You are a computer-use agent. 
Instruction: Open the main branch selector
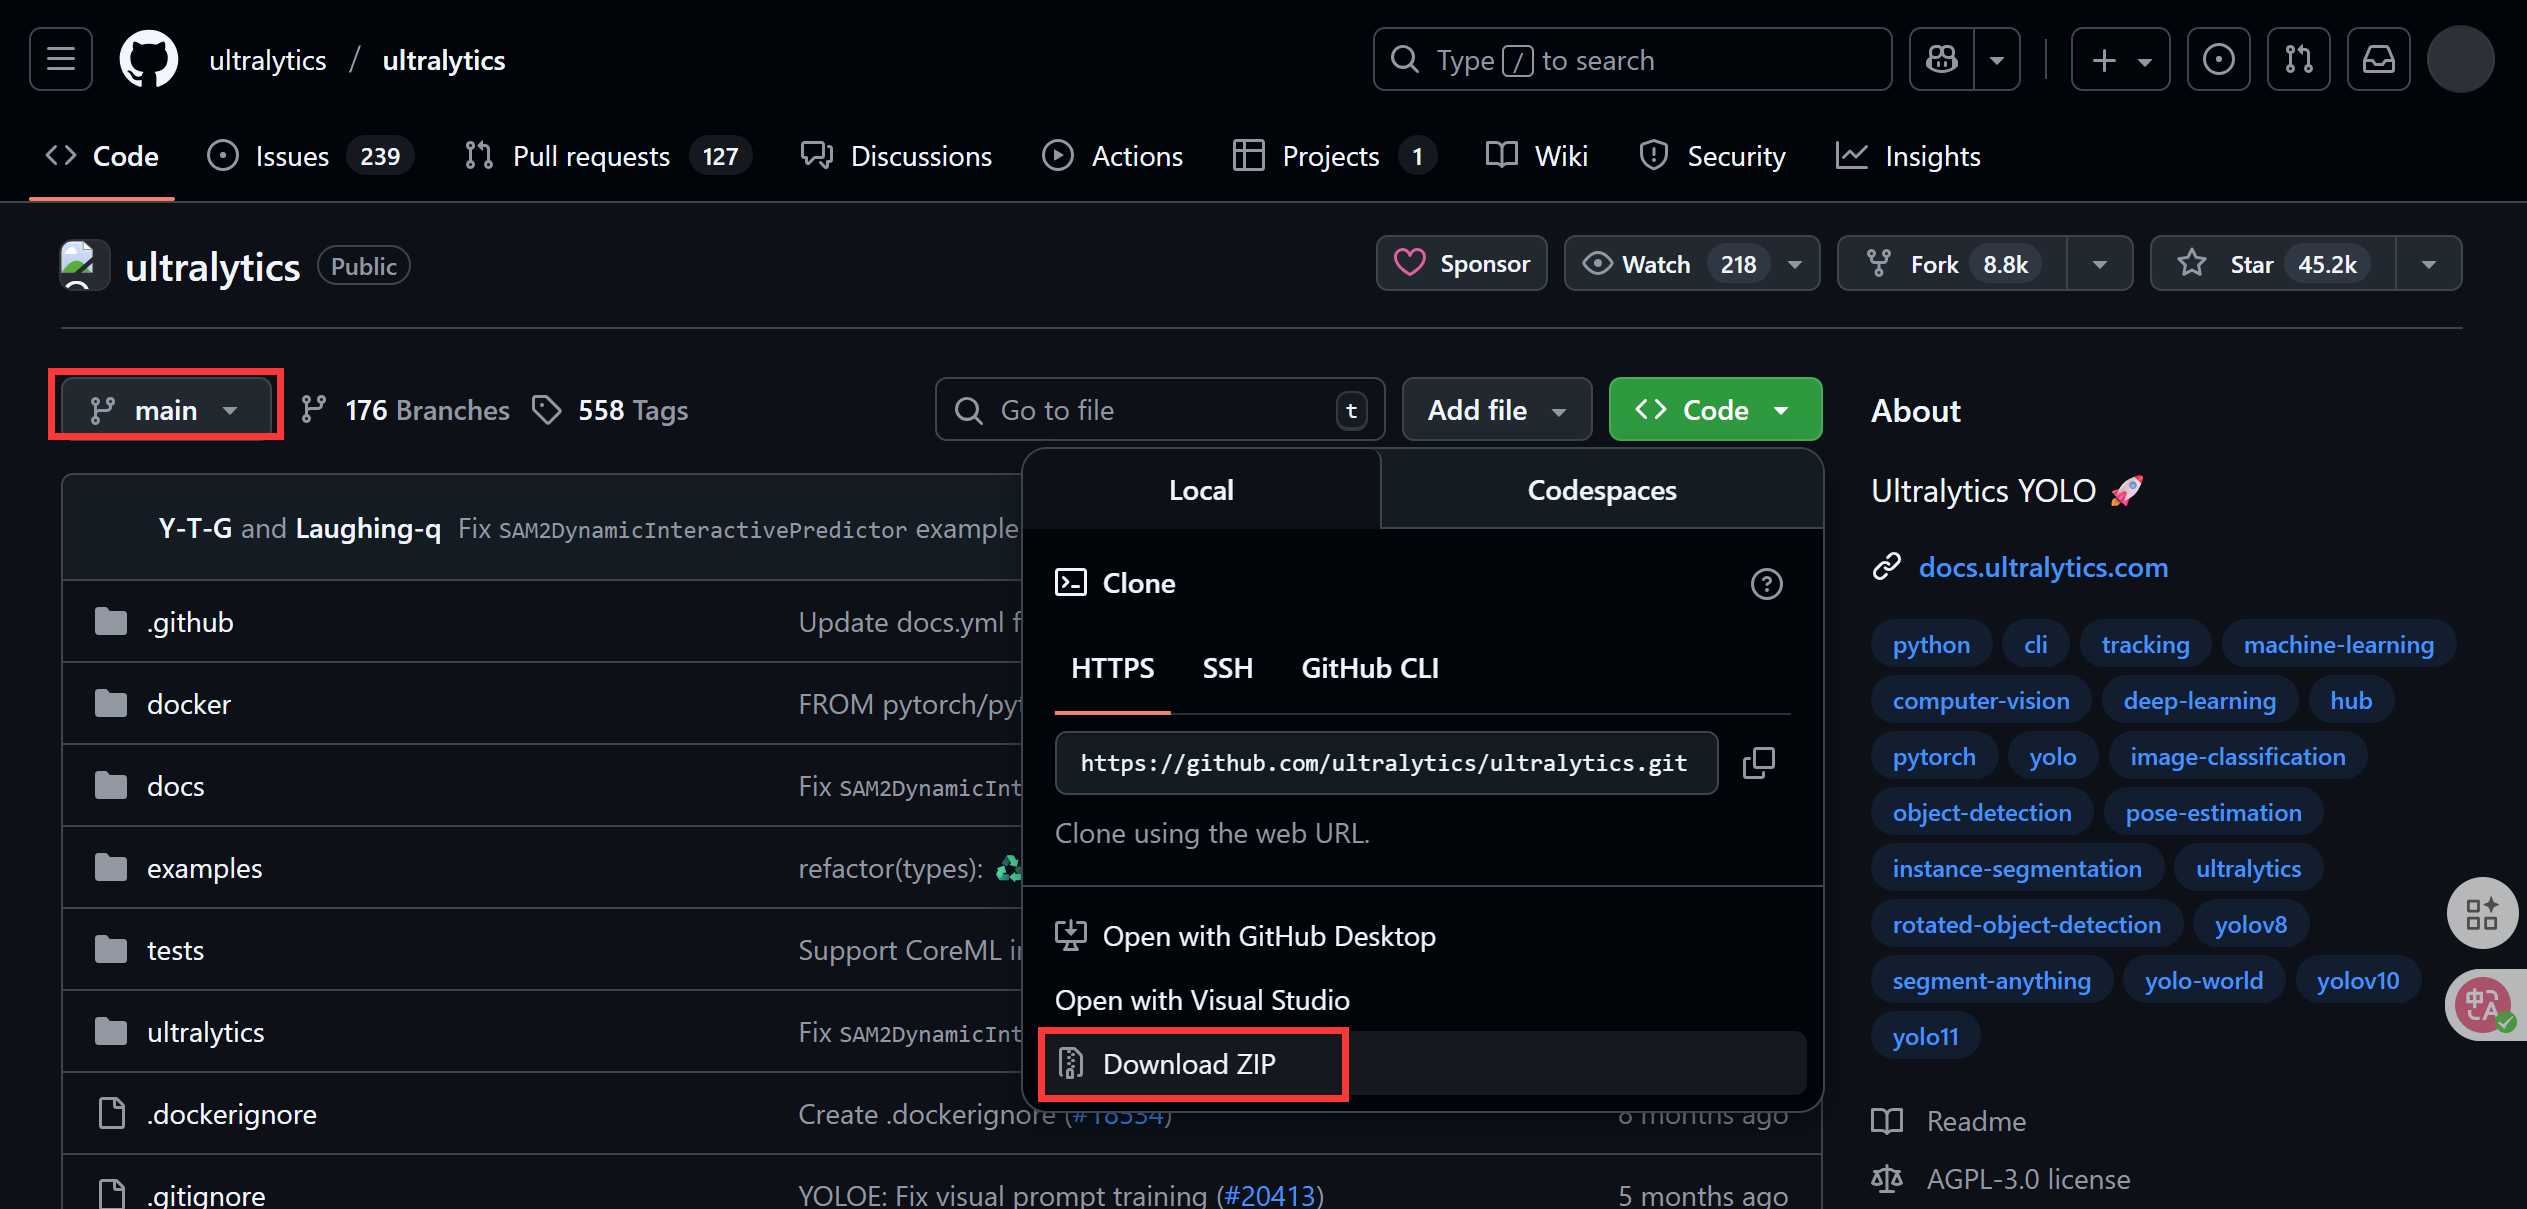click(166, 410)
